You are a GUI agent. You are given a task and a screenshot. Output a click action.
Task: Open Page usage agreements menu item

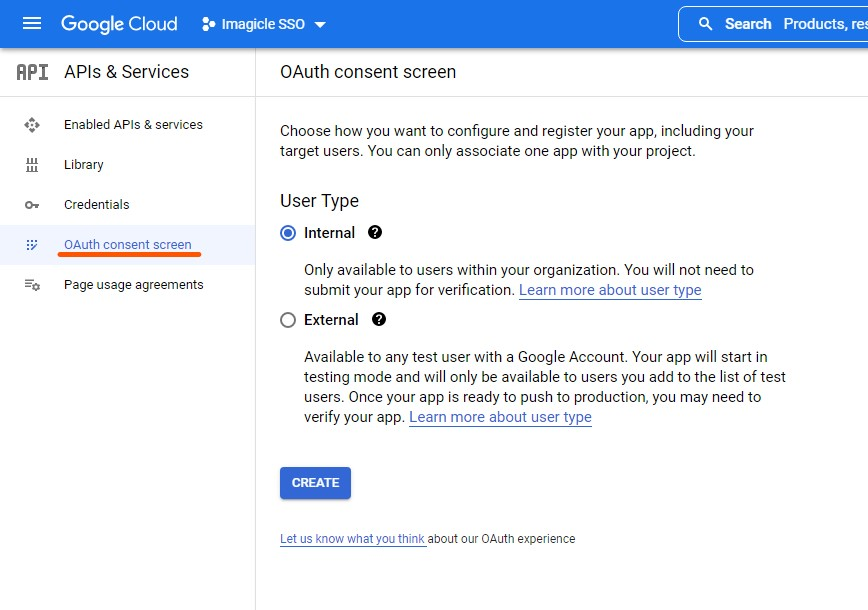(x=133, y=285)
